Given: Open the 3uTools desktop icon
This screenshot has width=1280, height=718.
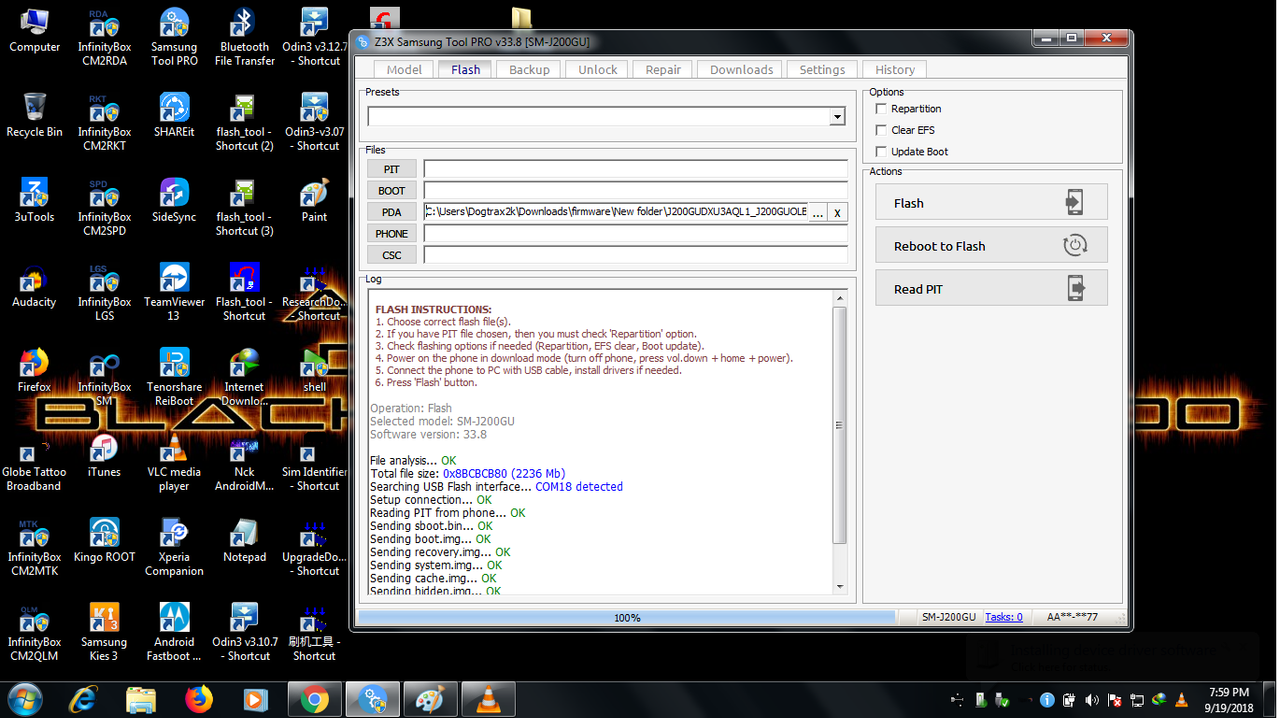Looking at the screenshot, I should tap(34, 200).
